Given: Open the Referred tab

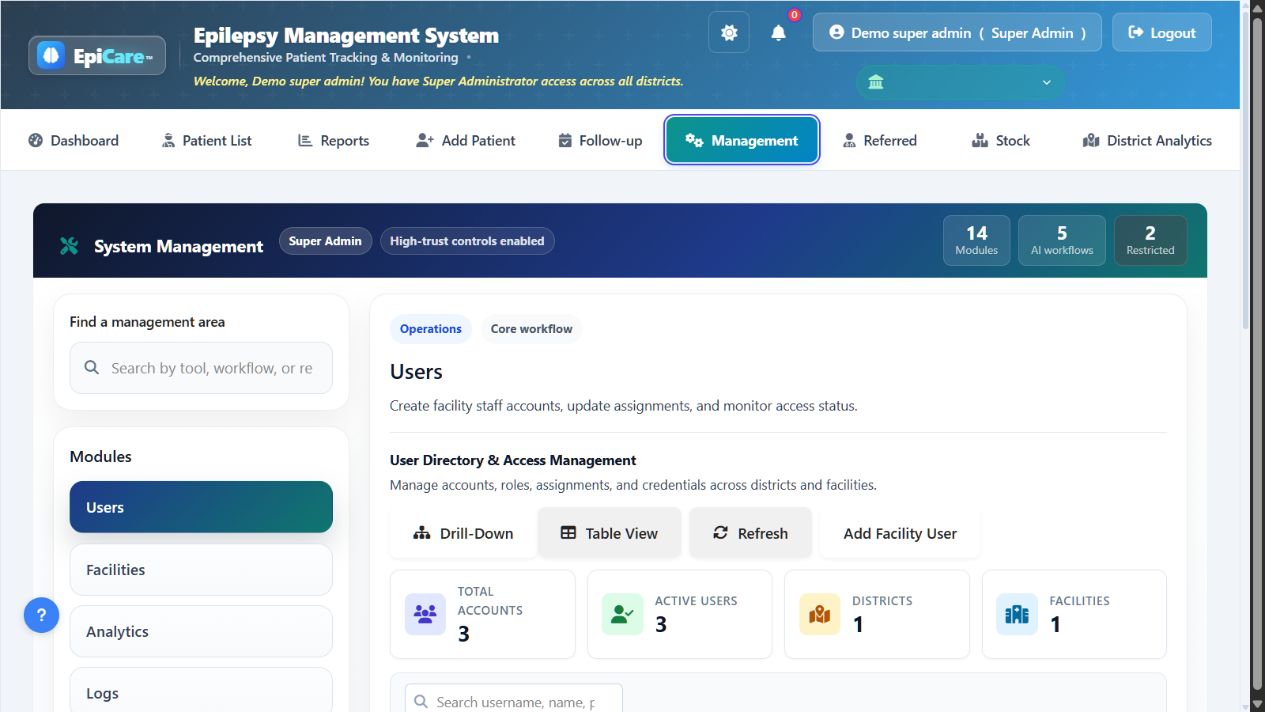Looking at the screenshot, I should (880, 140).
